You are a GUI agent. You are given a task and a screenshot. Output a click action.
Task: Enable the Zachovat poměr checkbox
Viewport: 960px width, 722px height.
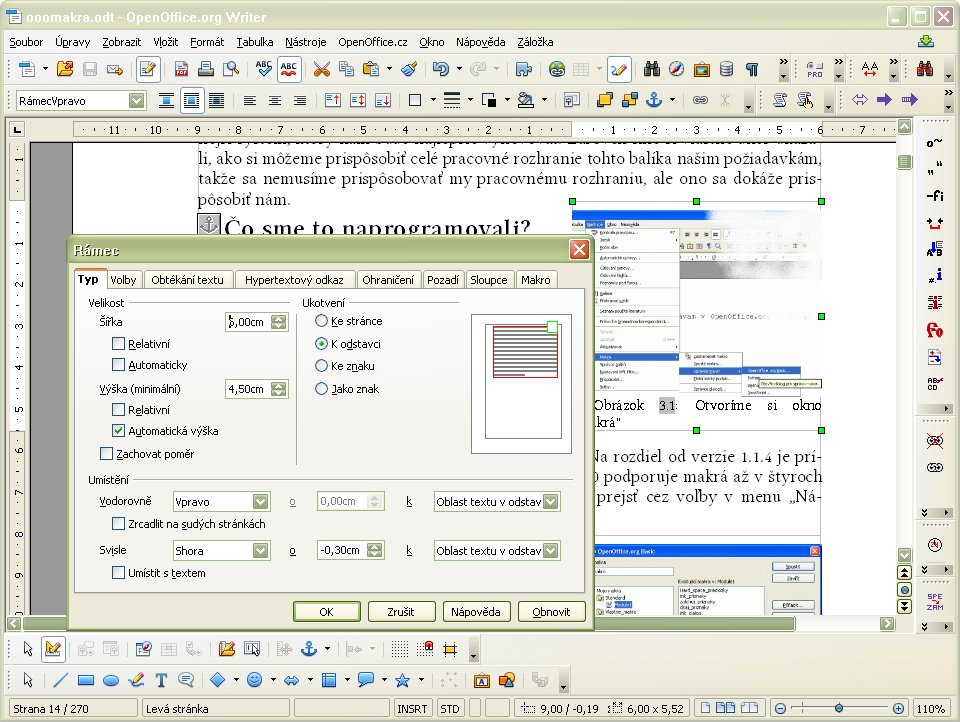(x=107, y=454)
